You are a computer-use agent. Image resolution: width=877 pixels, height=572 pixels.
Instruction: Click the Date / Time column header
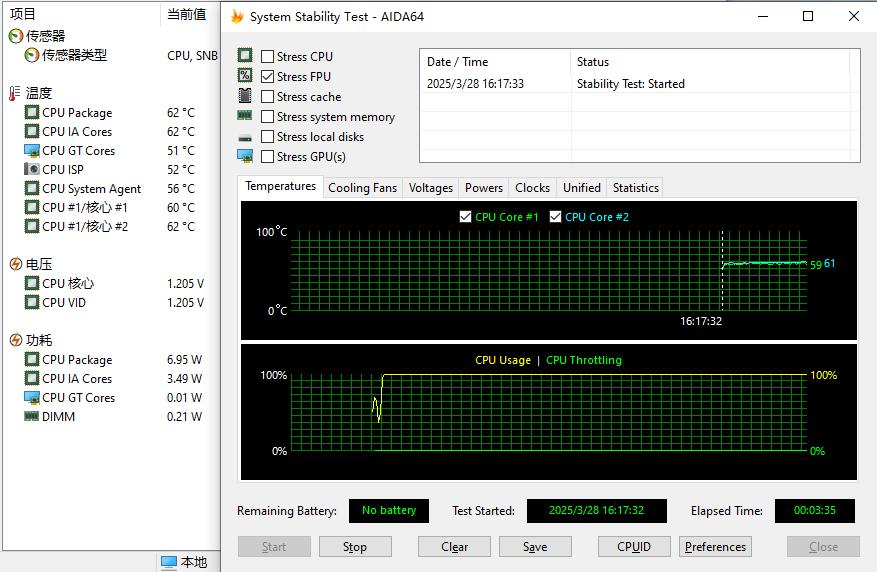pyautogui.click(x=494, y=62)
